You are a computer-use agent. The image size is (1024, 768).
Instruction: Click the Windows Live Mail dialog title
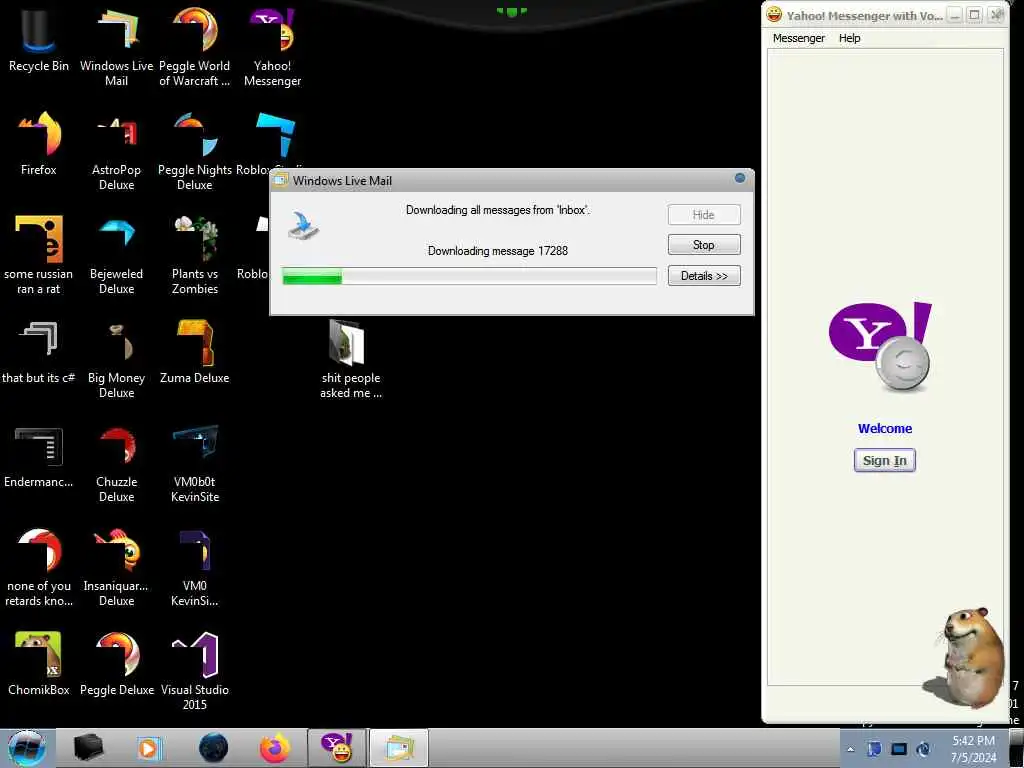click(342, 181)
